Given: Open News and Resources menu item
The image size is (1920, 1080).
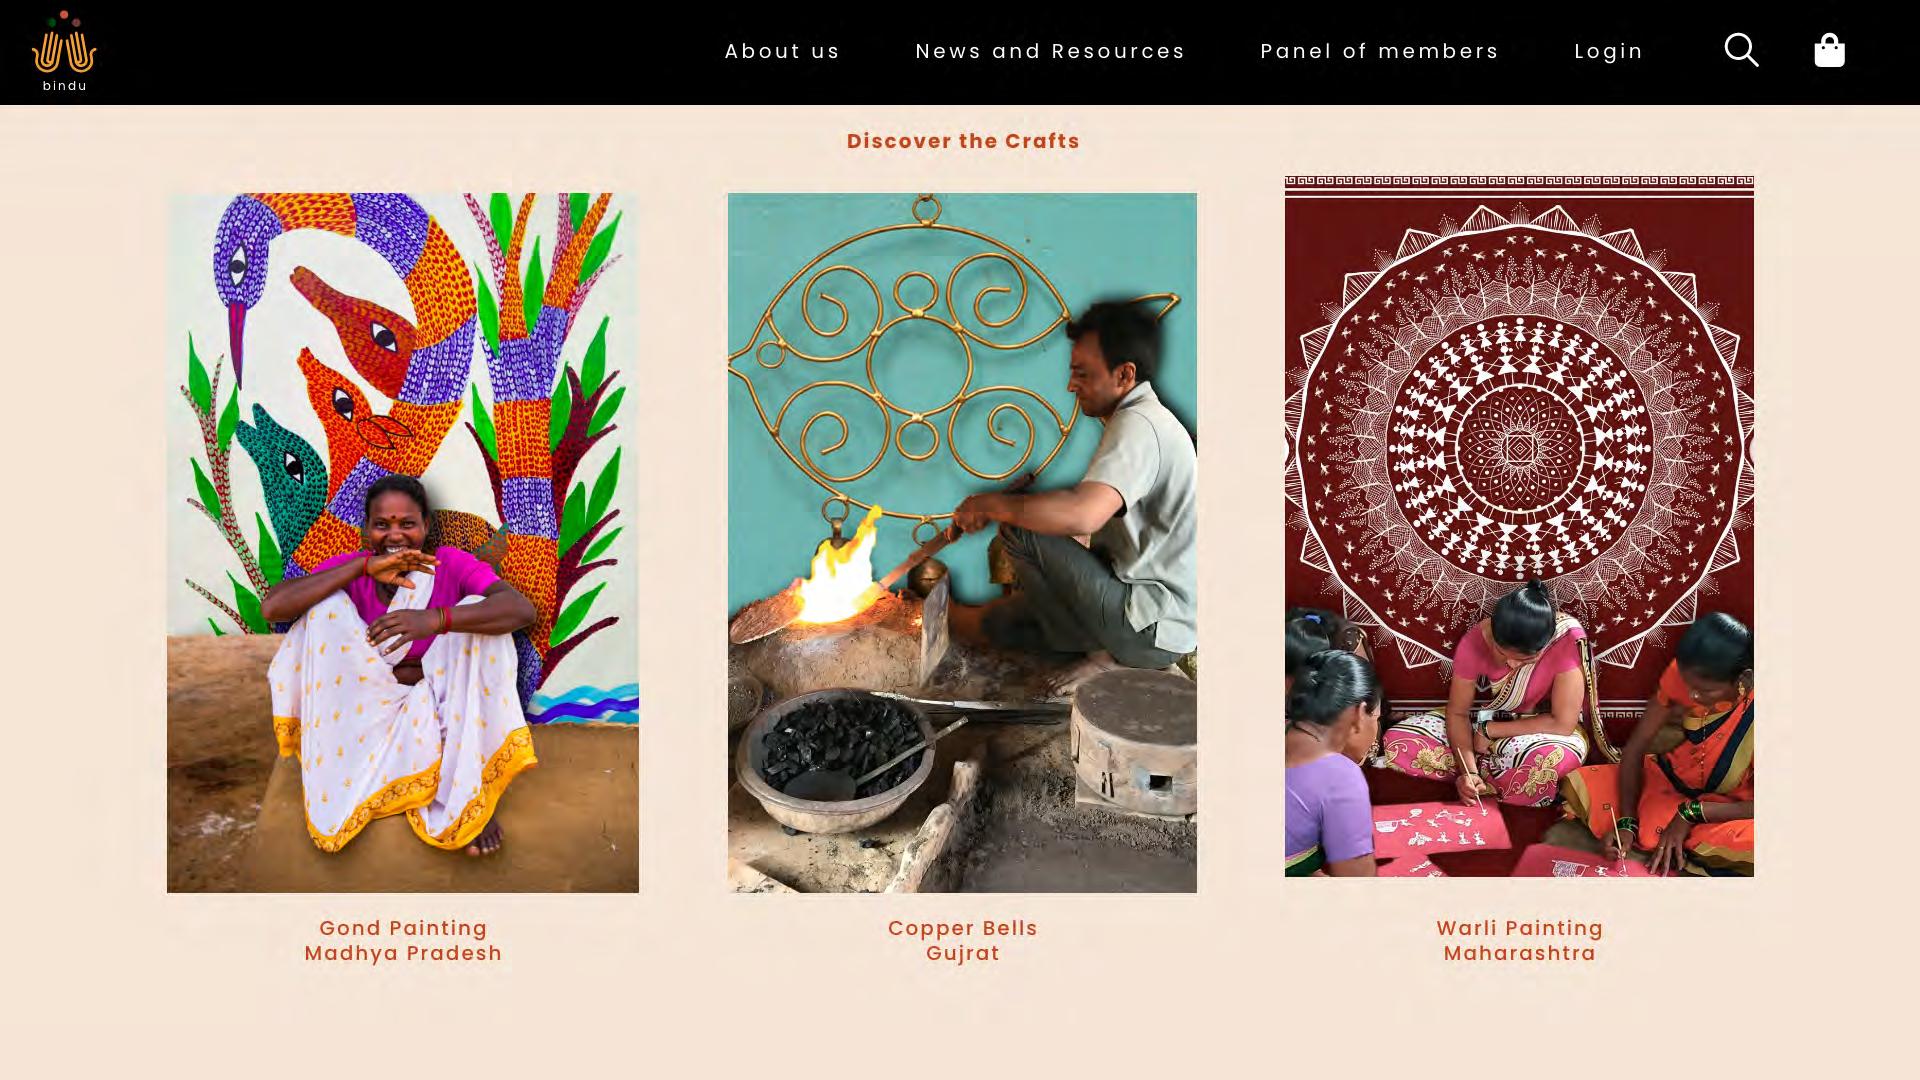Looking at the screenshot, I should click(1050, 51).
